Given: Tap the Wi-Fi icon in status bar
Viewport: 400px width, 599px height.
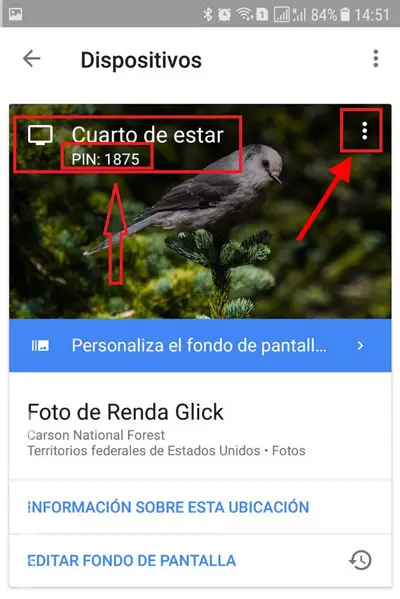Looking at the screenshot, I should click(245, 15).
